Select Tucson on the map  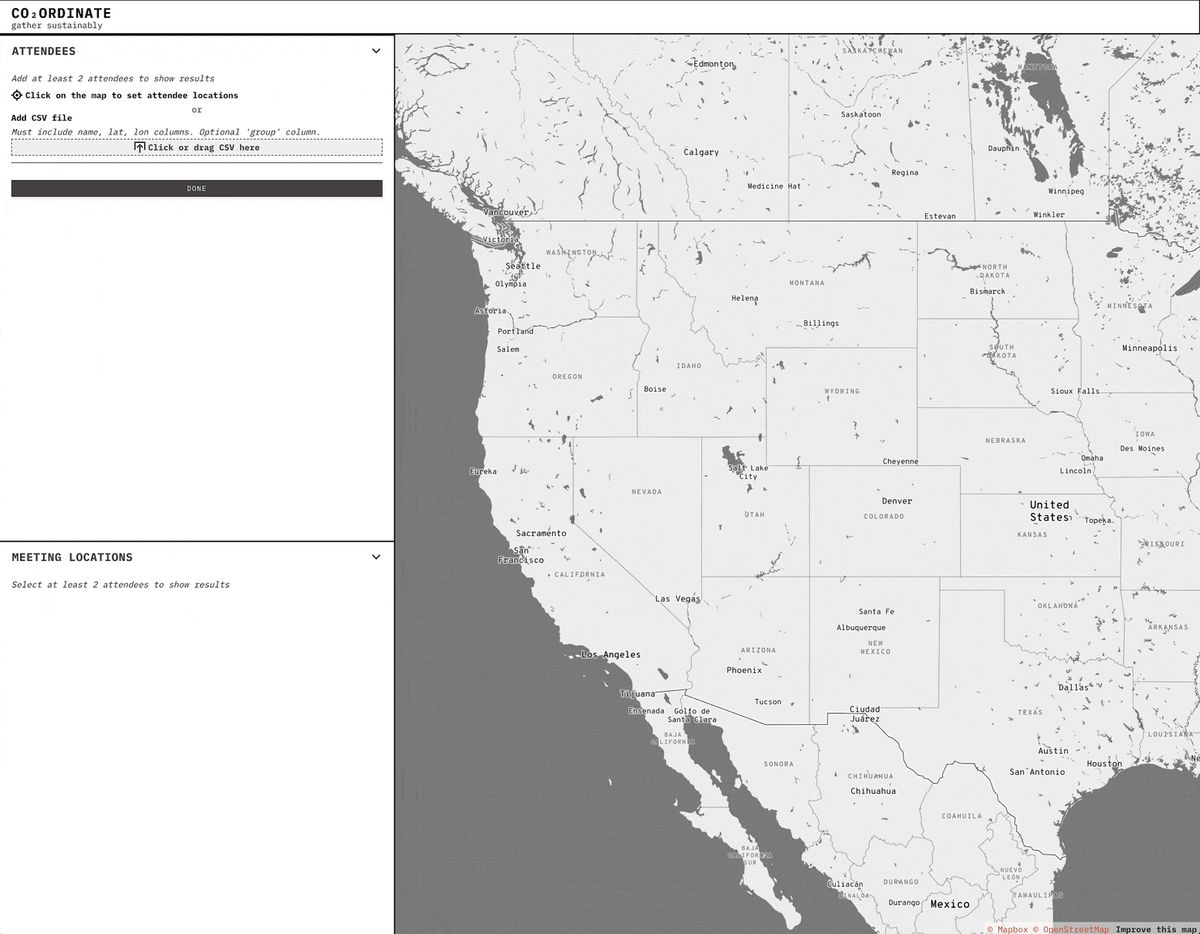pos(768,701)
